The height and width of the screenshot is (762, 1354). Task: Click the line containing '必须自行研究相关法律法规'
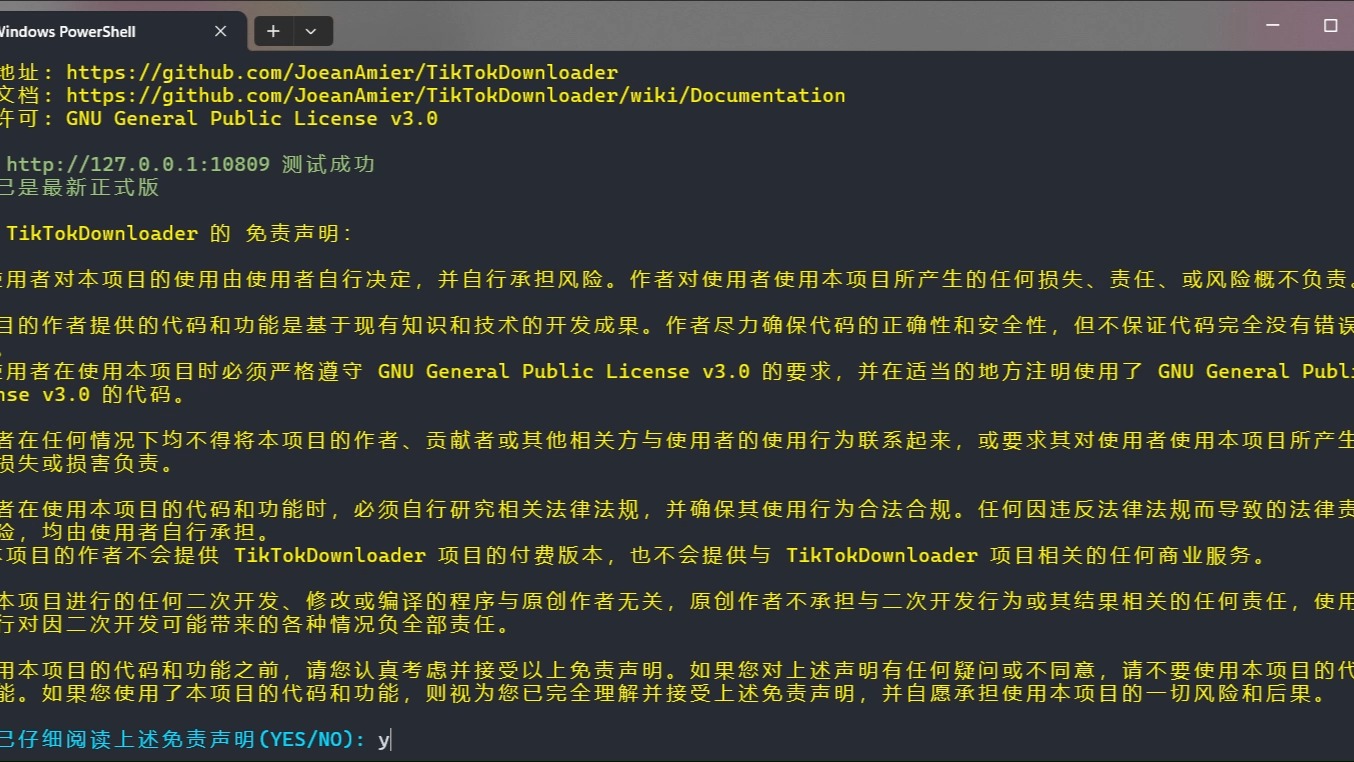(x=677, y=509)
